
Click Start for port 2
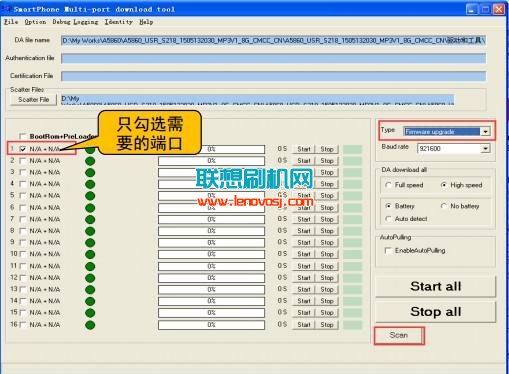304,161
